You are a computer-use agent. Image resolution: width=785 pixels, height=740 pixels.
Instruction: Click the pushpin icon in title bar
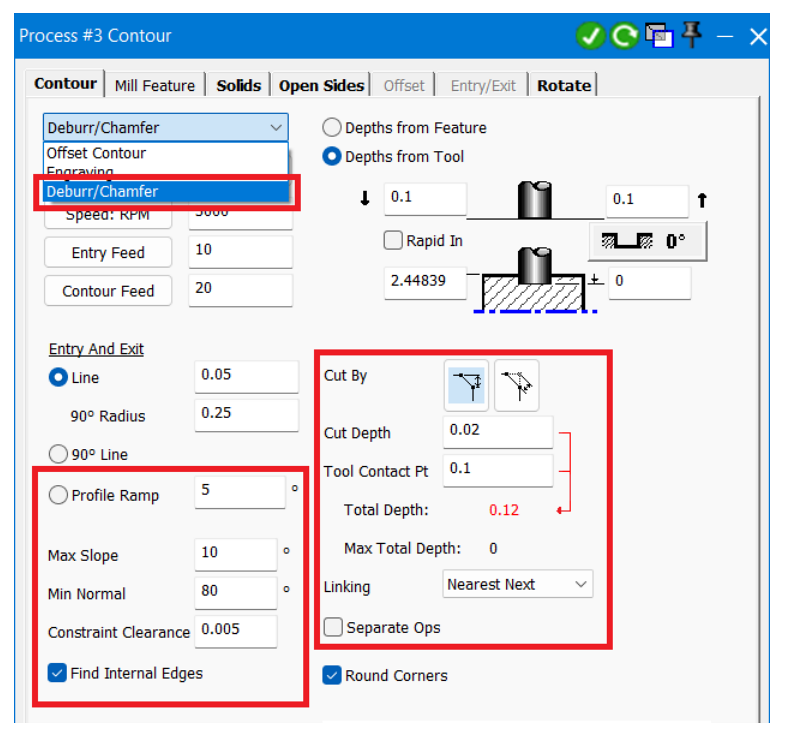[692, 35]
